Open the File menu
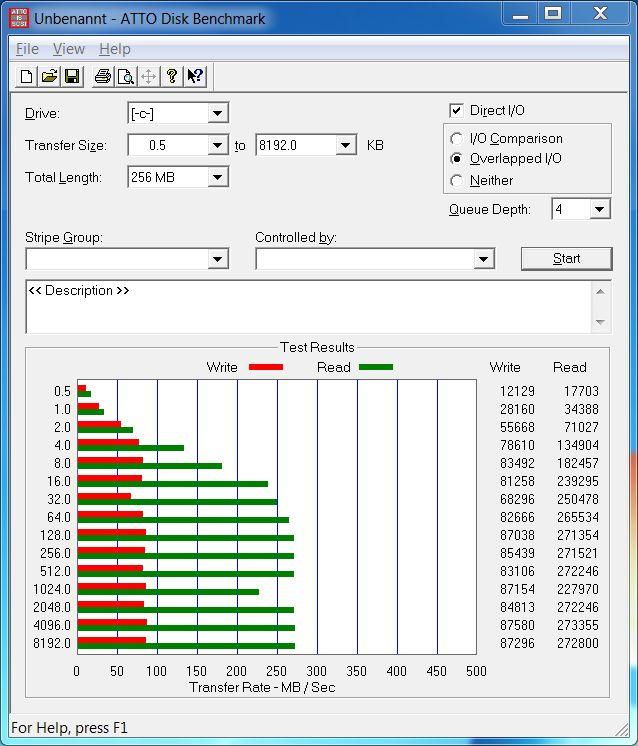 coord(27,49)
